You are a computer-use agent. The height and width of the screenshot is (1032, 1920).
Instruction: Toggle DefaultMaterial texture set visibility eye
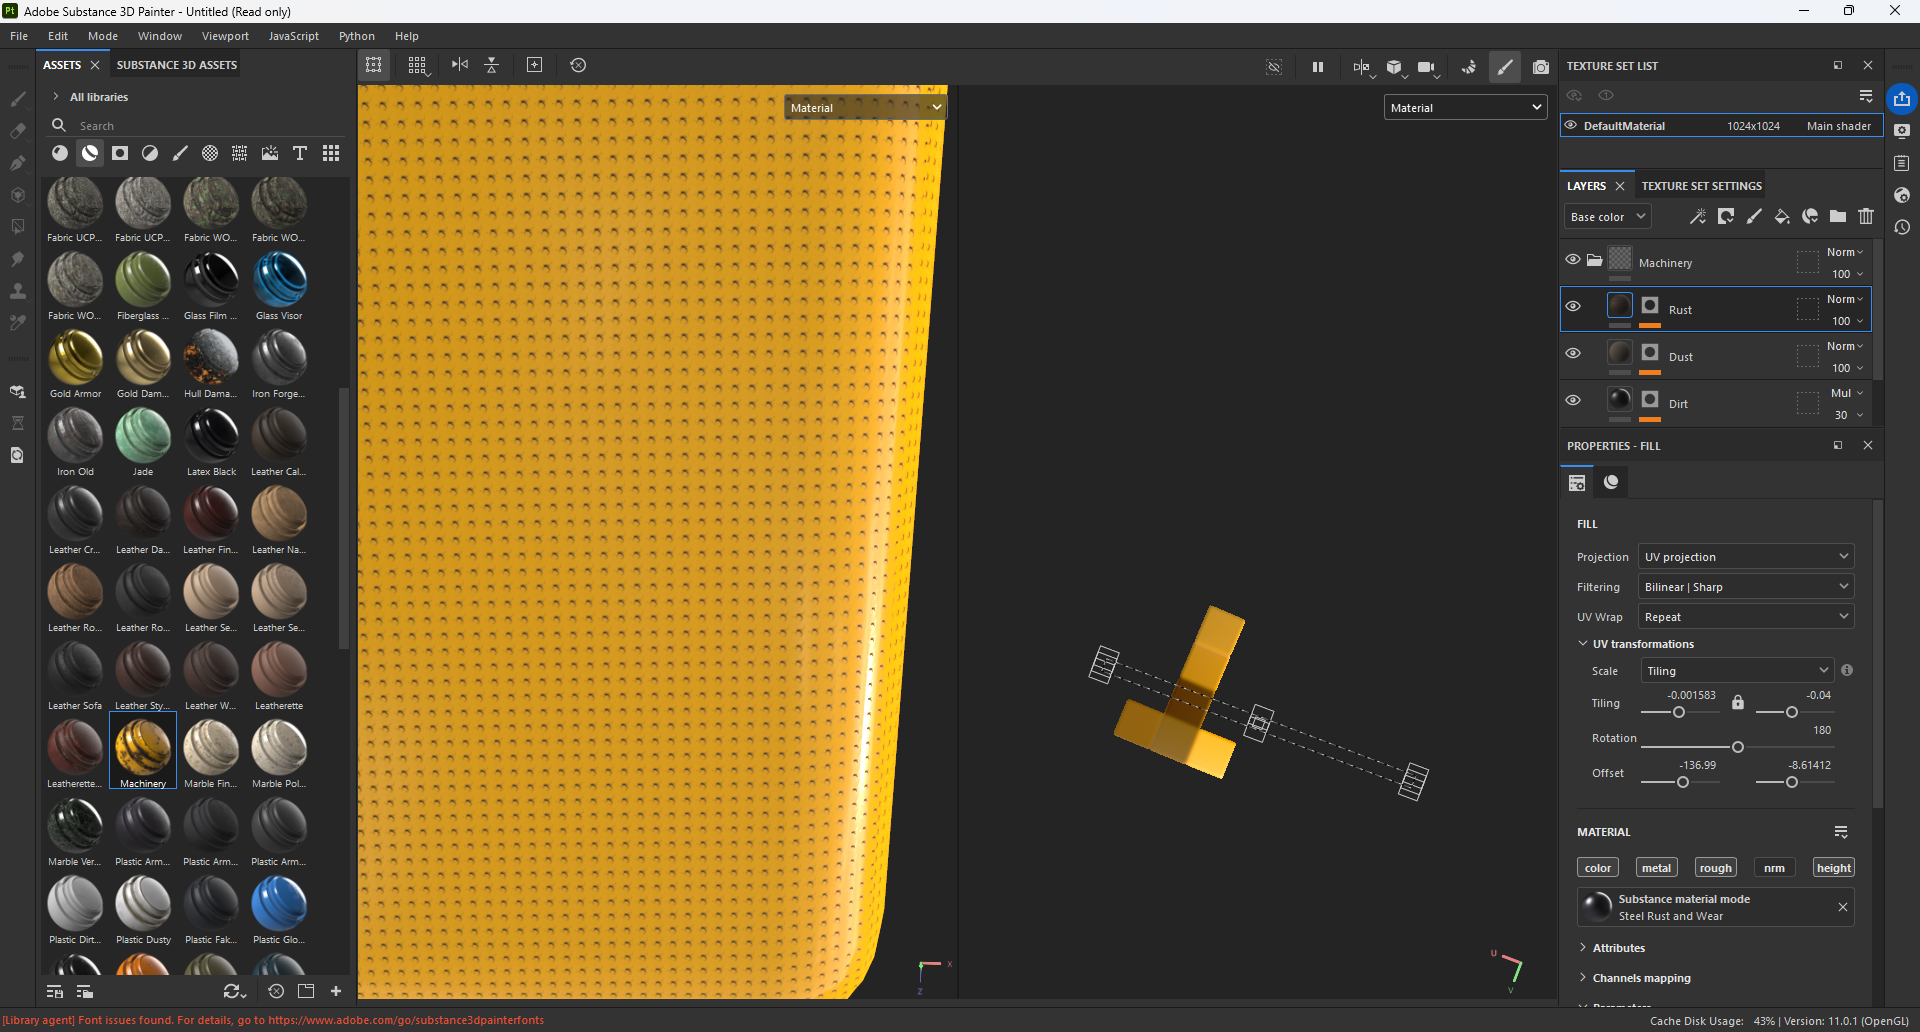pyautogui.click(x=1571, y=126)
